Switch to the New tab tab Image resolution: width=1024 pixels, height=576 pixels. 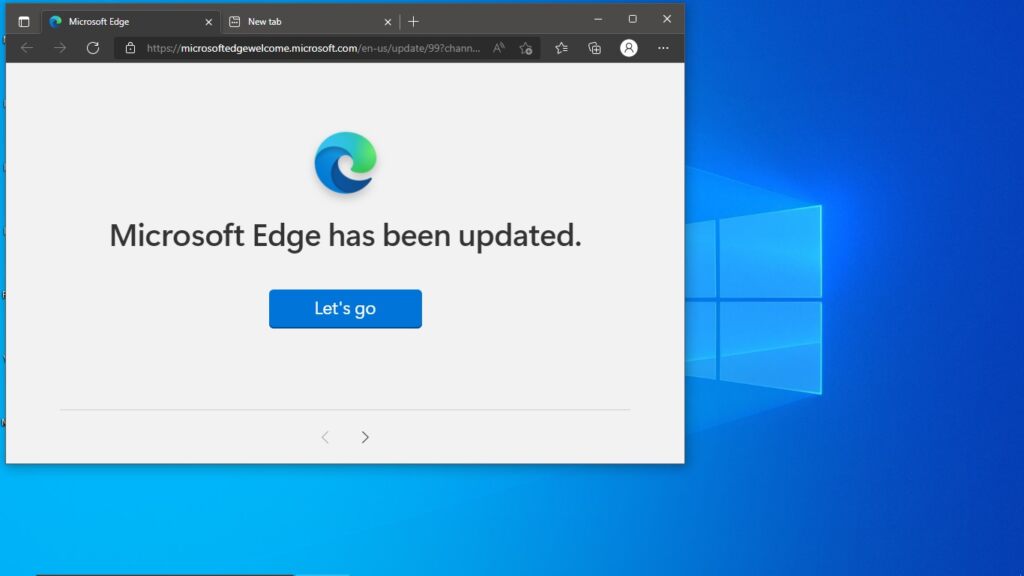click(x=310, y=22)
